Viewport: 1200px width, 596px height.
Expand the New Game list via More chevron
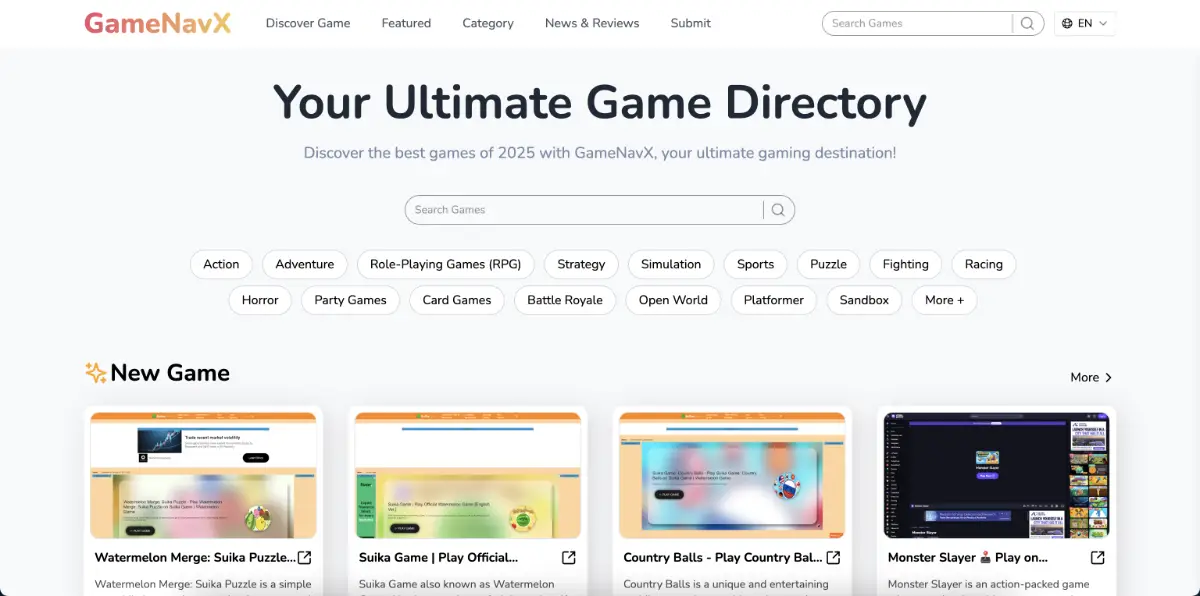point(1090,377)
